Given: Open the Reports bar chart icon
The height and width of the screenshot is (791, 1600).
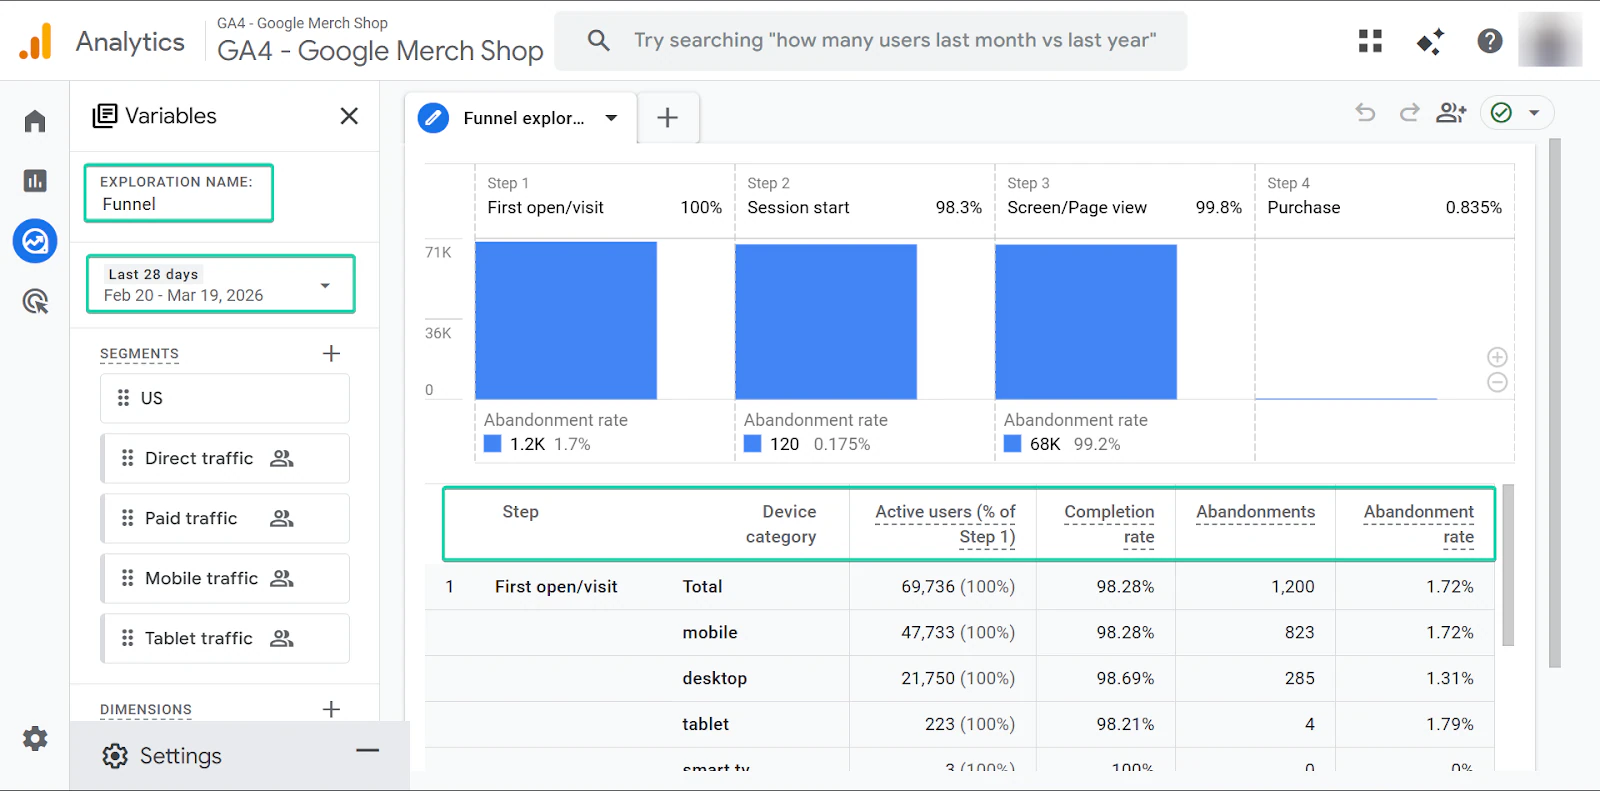Looking at the screenshot, I should click(35, 181).
